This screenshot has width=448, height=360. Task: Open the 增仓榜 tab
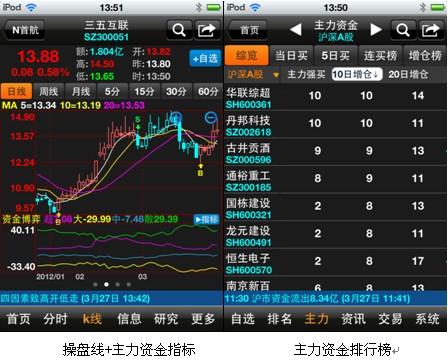tap(425, 55)
